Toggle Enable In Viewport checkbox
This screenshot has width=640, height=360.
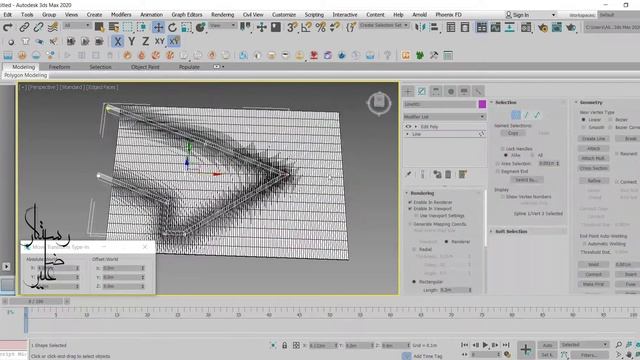[x=410, y=209]
